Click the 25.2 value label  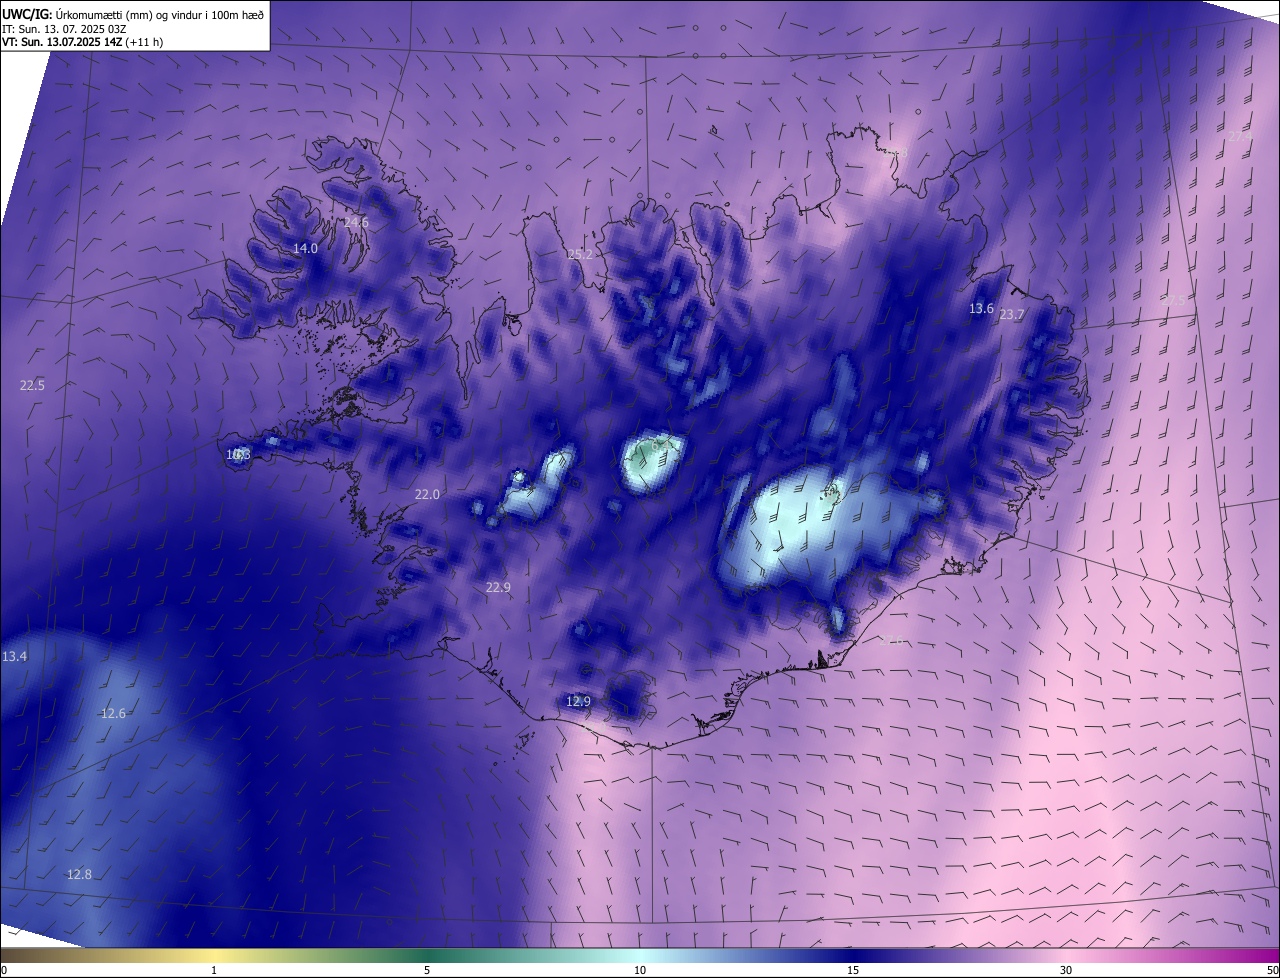coord(580,254)
